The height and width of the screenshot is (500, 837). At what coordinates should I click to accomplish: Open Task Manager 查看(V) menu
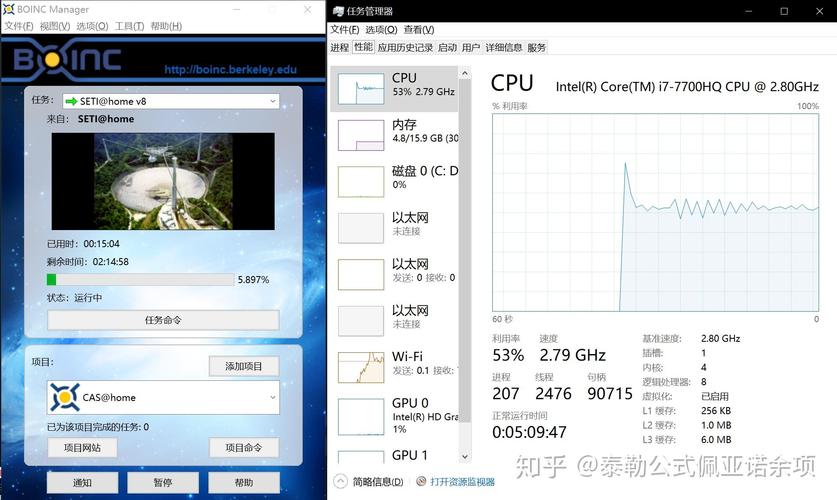tap(418, 29)
